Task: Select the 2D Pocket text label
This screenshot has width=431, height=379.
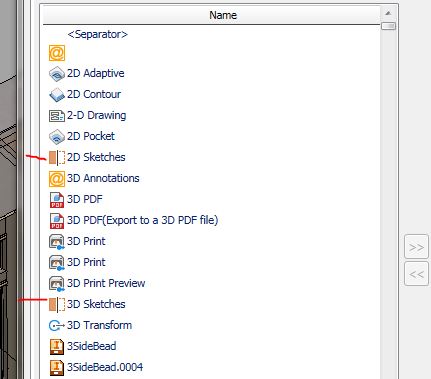Action: 91,136
